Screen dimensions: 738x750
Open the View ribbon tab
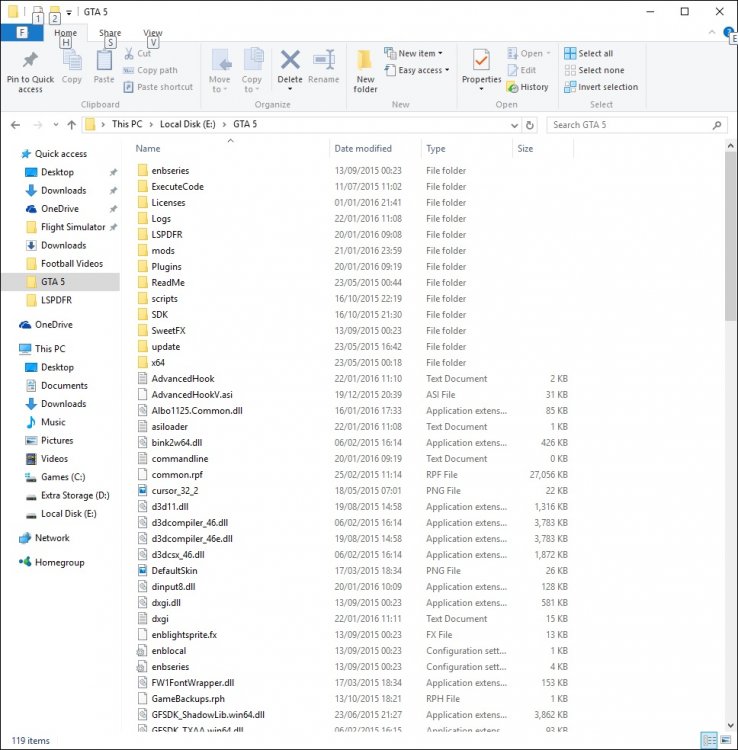[153, 33]
